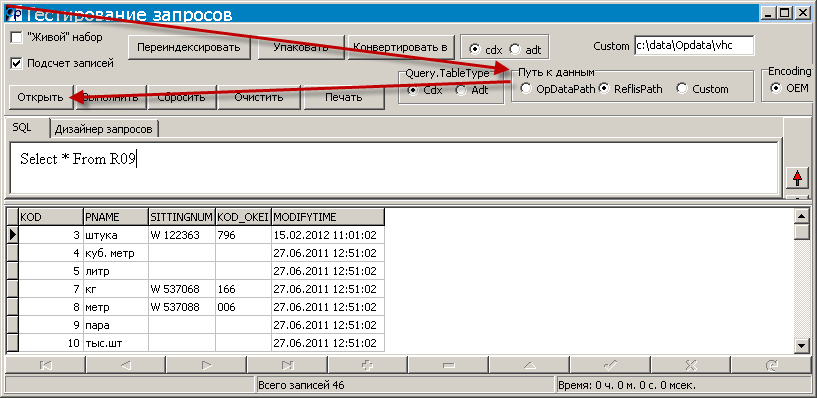
Task: Insert record with plus navigator button
Action: [368, 366]
